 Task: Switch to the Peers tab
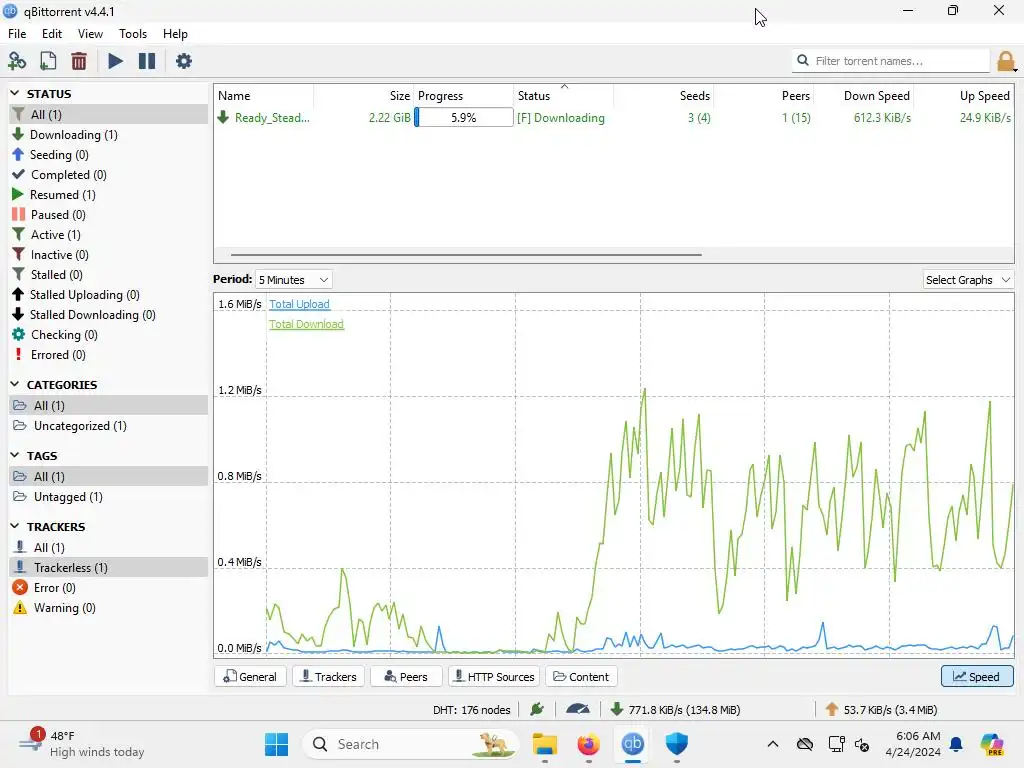pos(406,677)
